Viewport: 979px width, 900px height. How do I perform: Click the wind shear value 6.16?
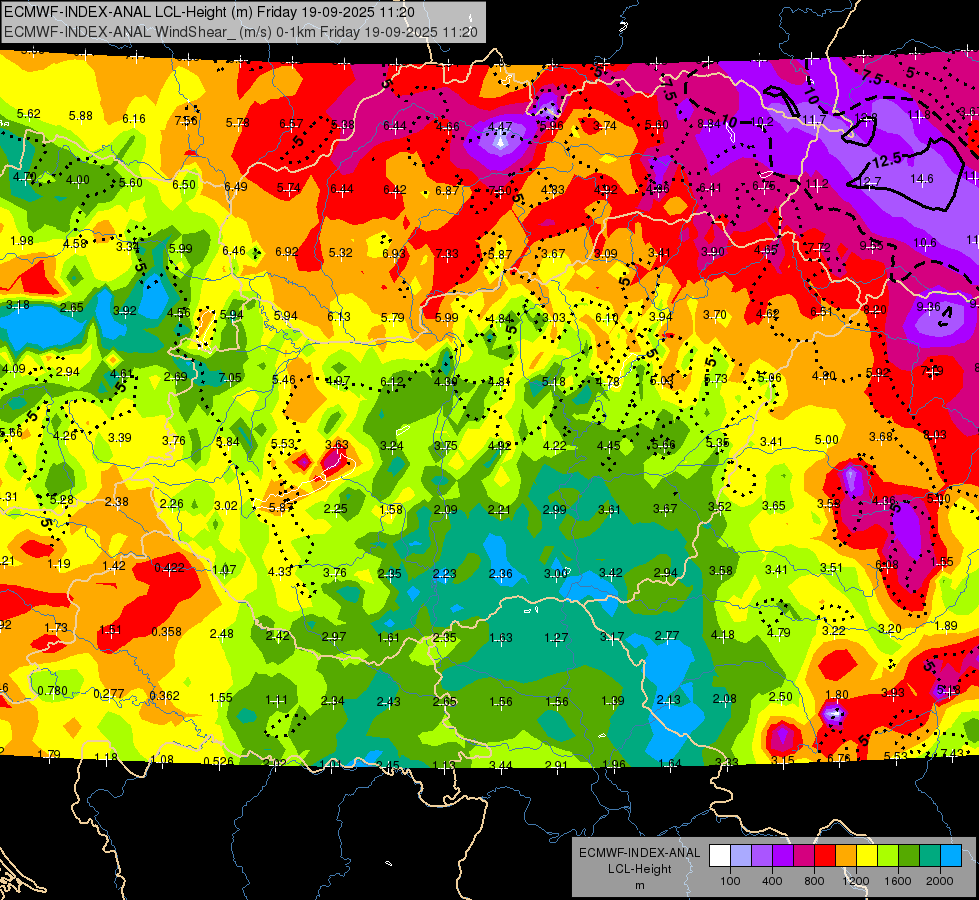point(134,119)
